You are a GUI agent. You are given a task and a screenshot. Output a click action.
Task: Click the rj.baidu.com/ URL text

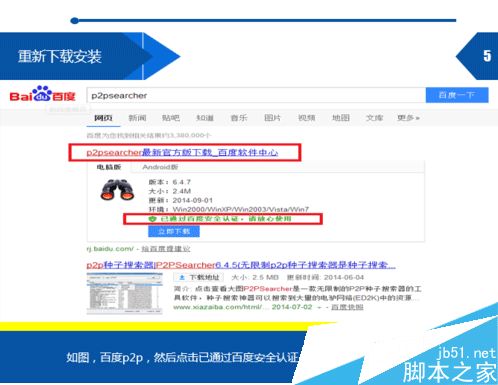pos(110,249)
